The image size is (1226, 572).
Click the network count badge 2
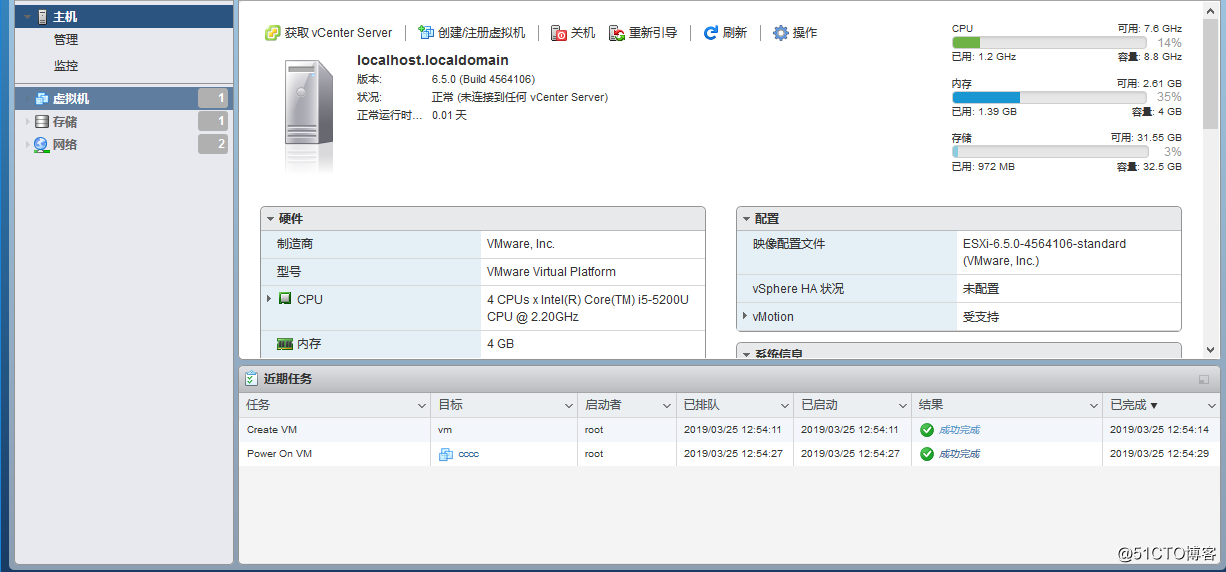click(x=212, y=145)
